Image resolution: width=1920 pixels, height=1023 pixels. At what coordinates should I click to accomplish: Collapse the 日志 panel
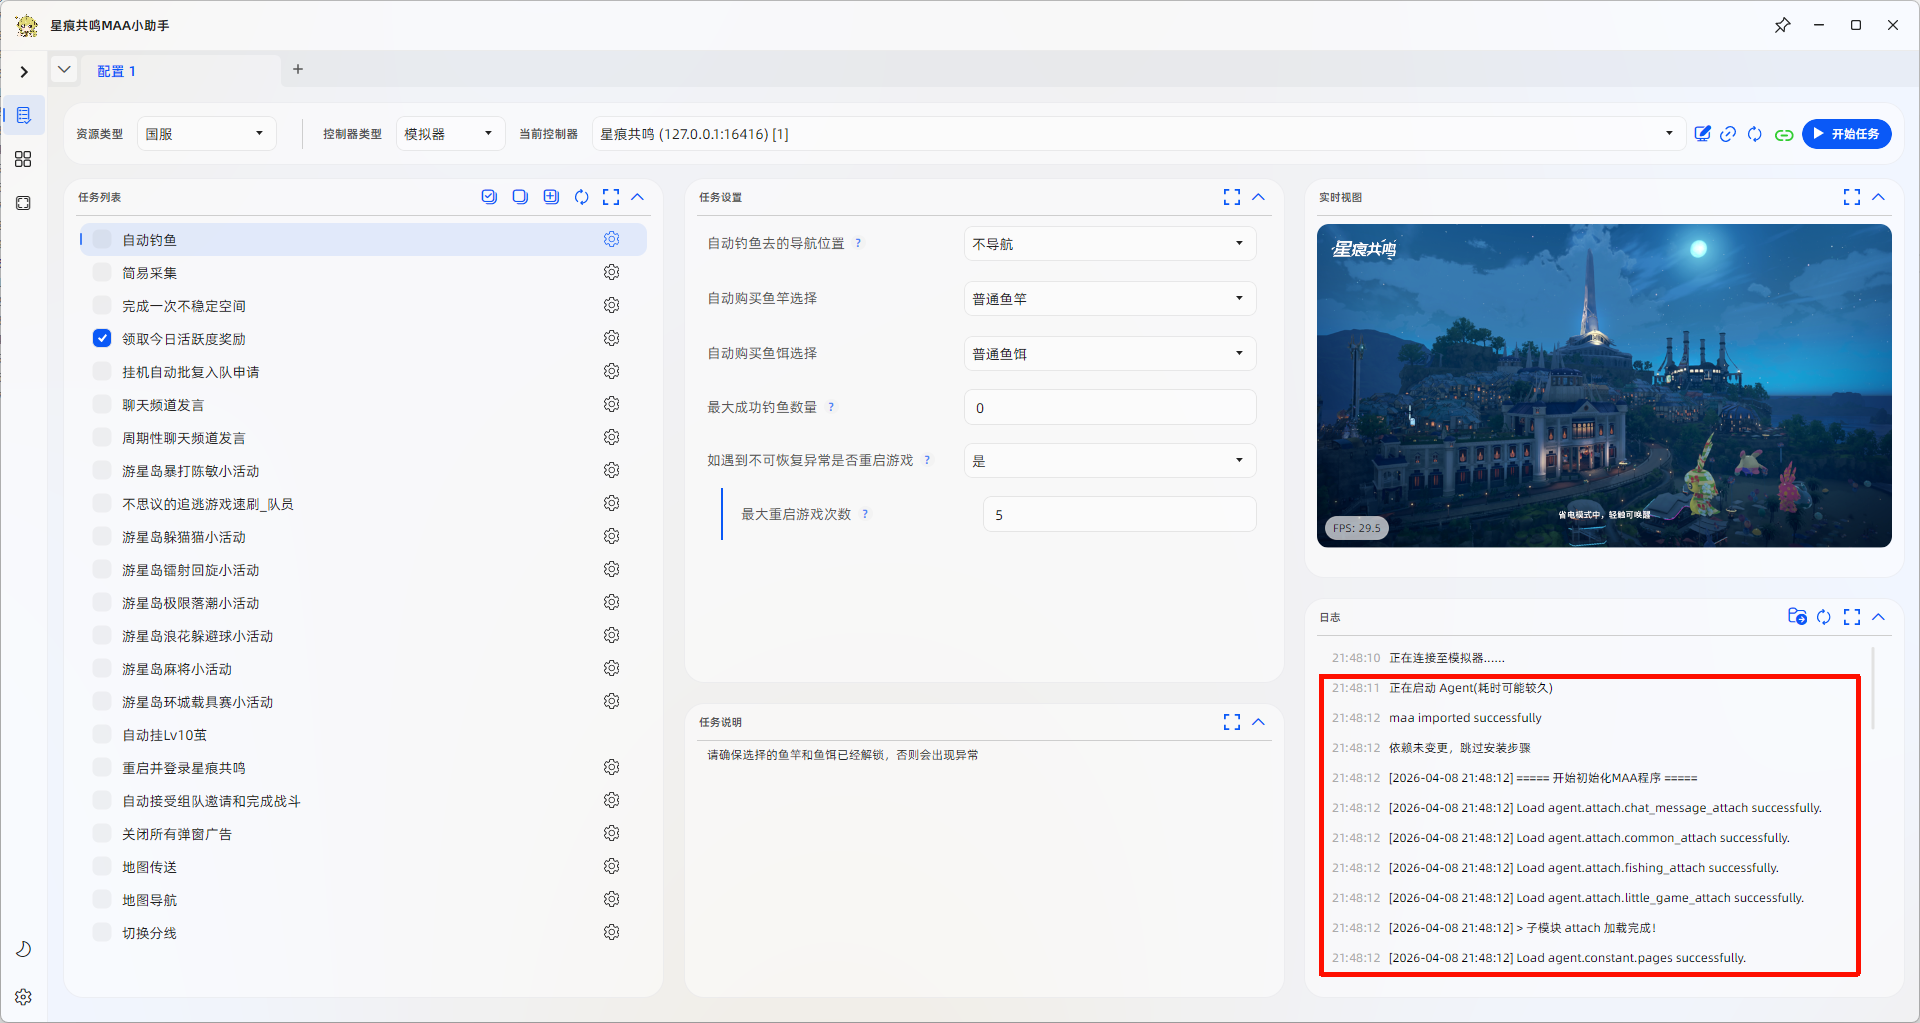[x=1878, y=617]
